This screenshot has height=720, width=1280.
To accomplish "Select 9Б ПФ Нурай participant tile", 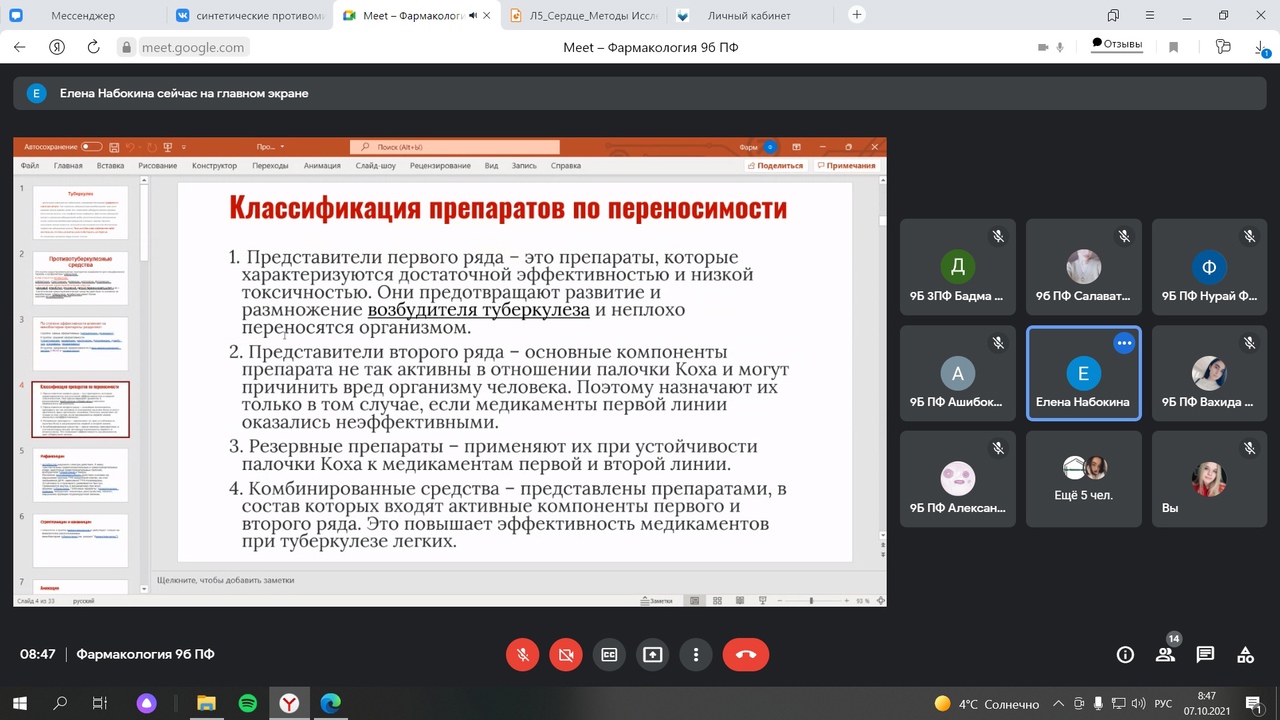I will 1209,268.
